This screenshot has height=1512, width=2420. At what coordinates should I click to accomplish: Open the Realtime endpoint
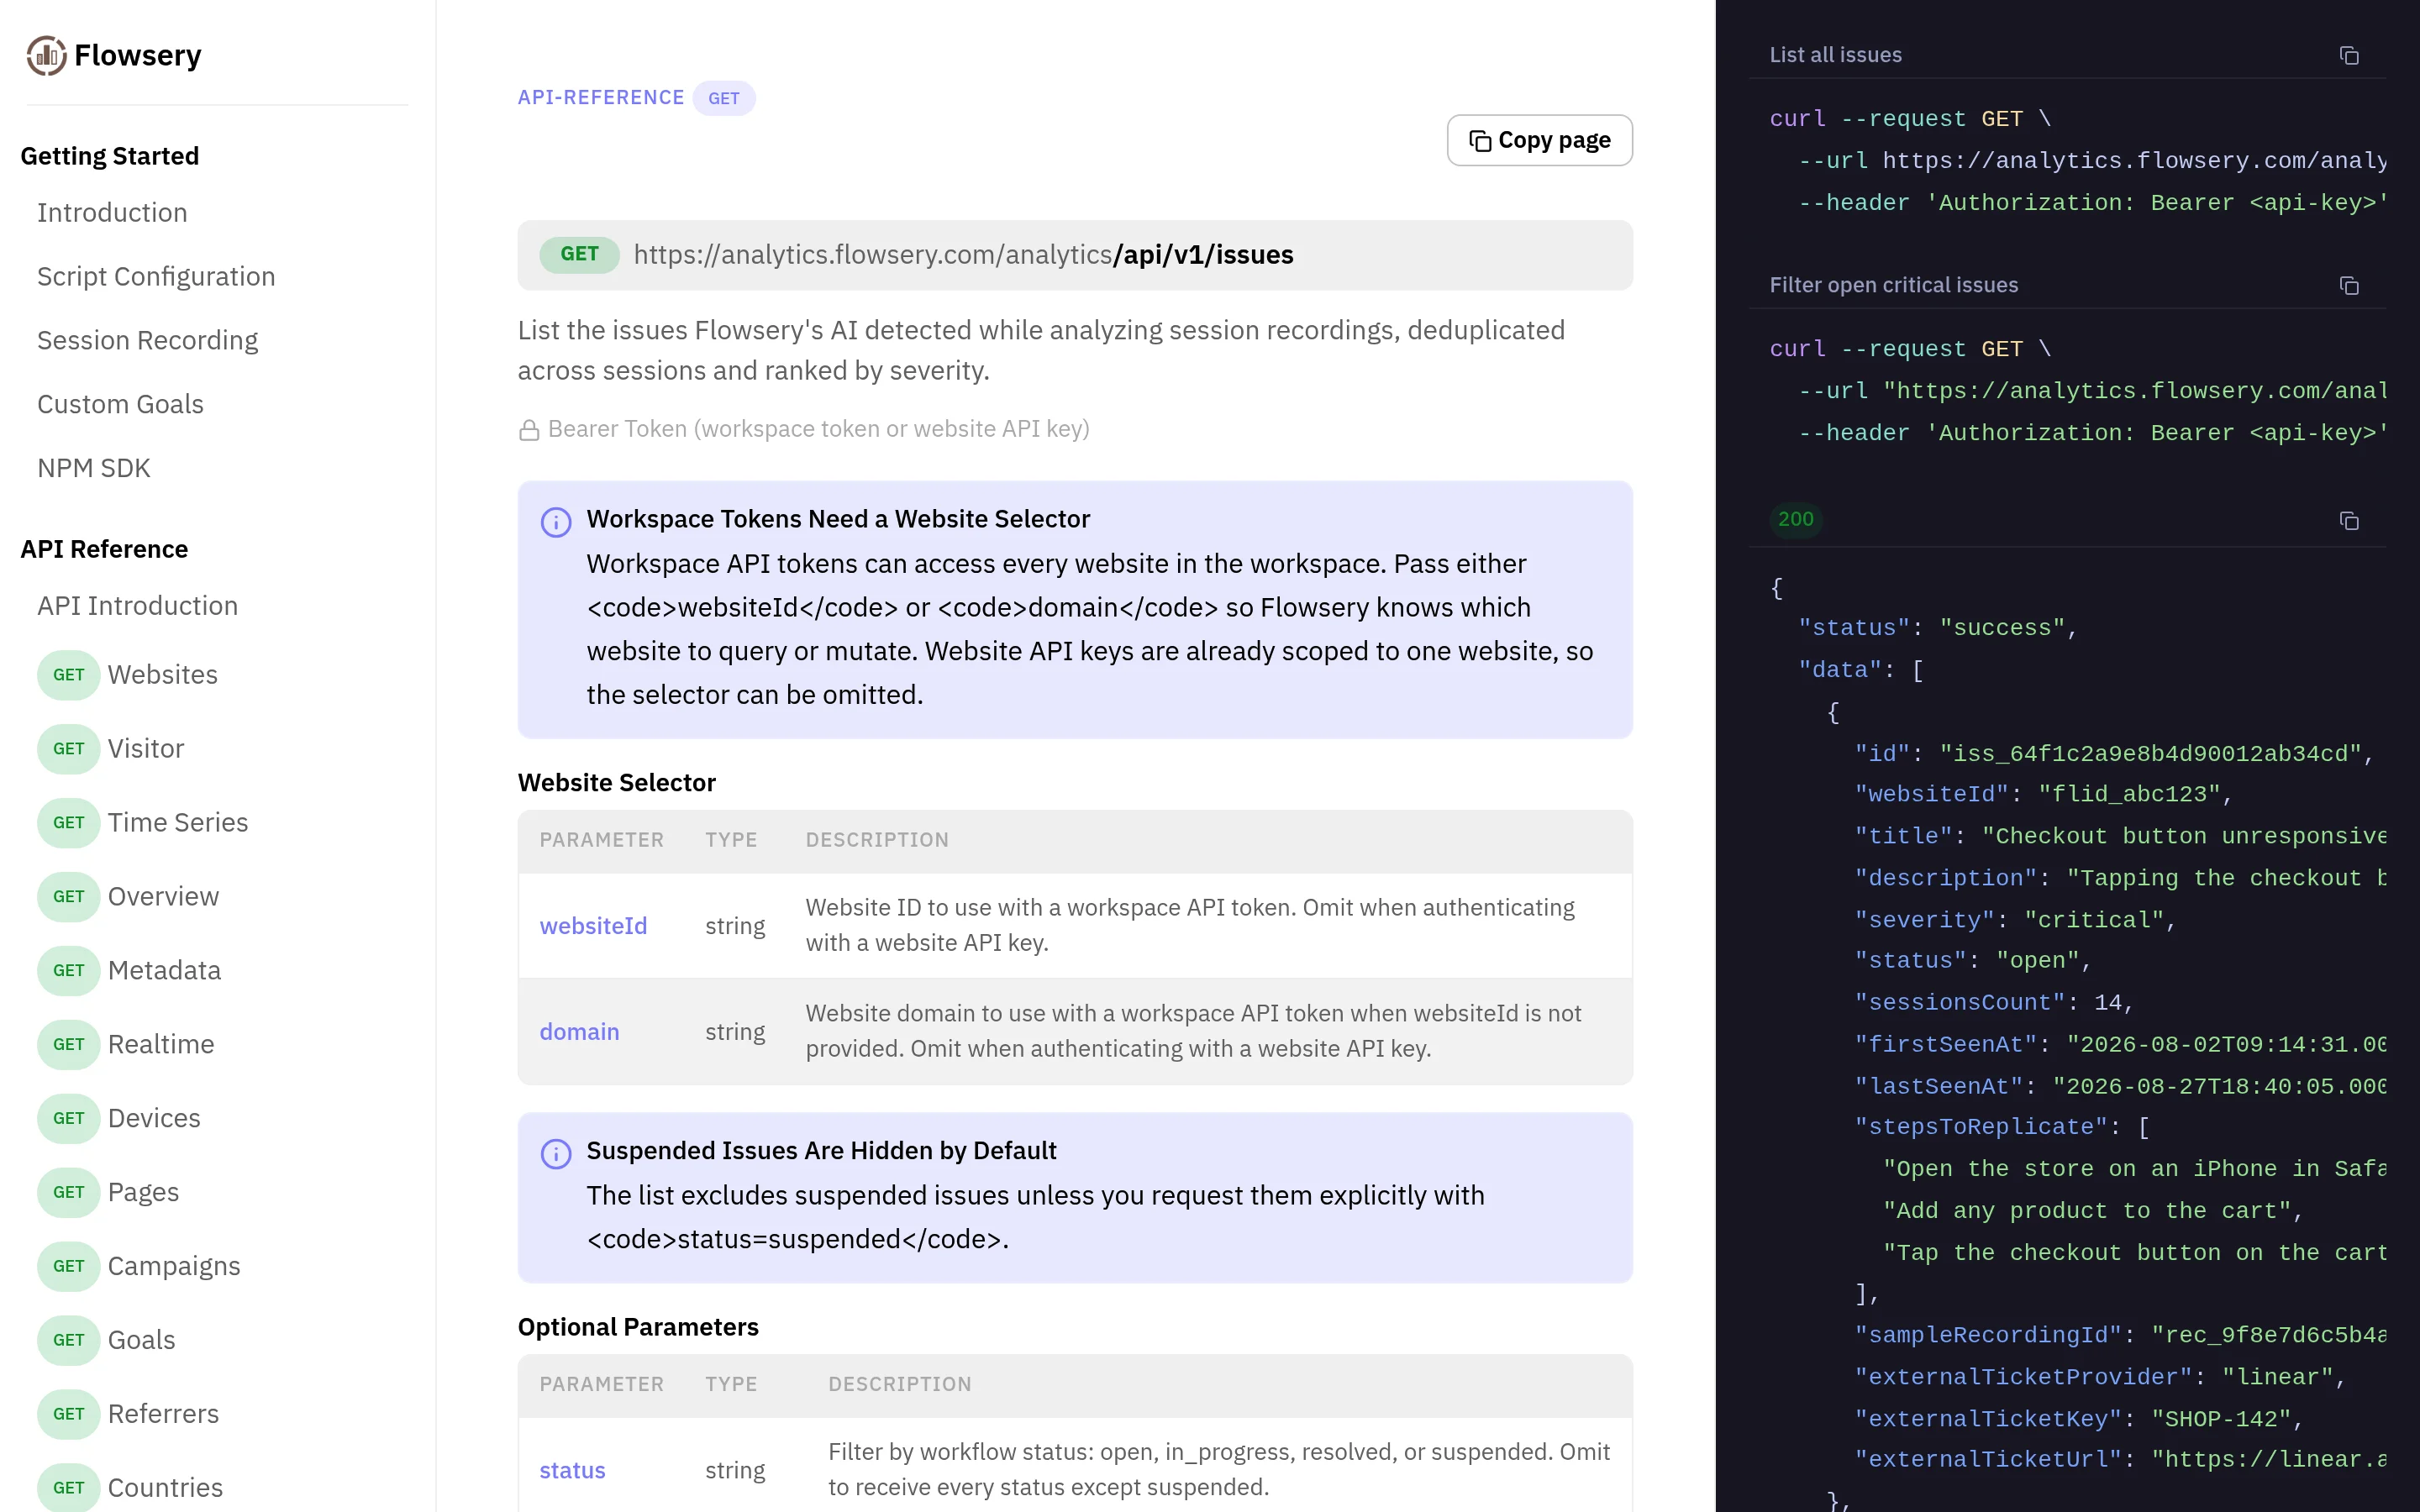[x=126, y=1045]
